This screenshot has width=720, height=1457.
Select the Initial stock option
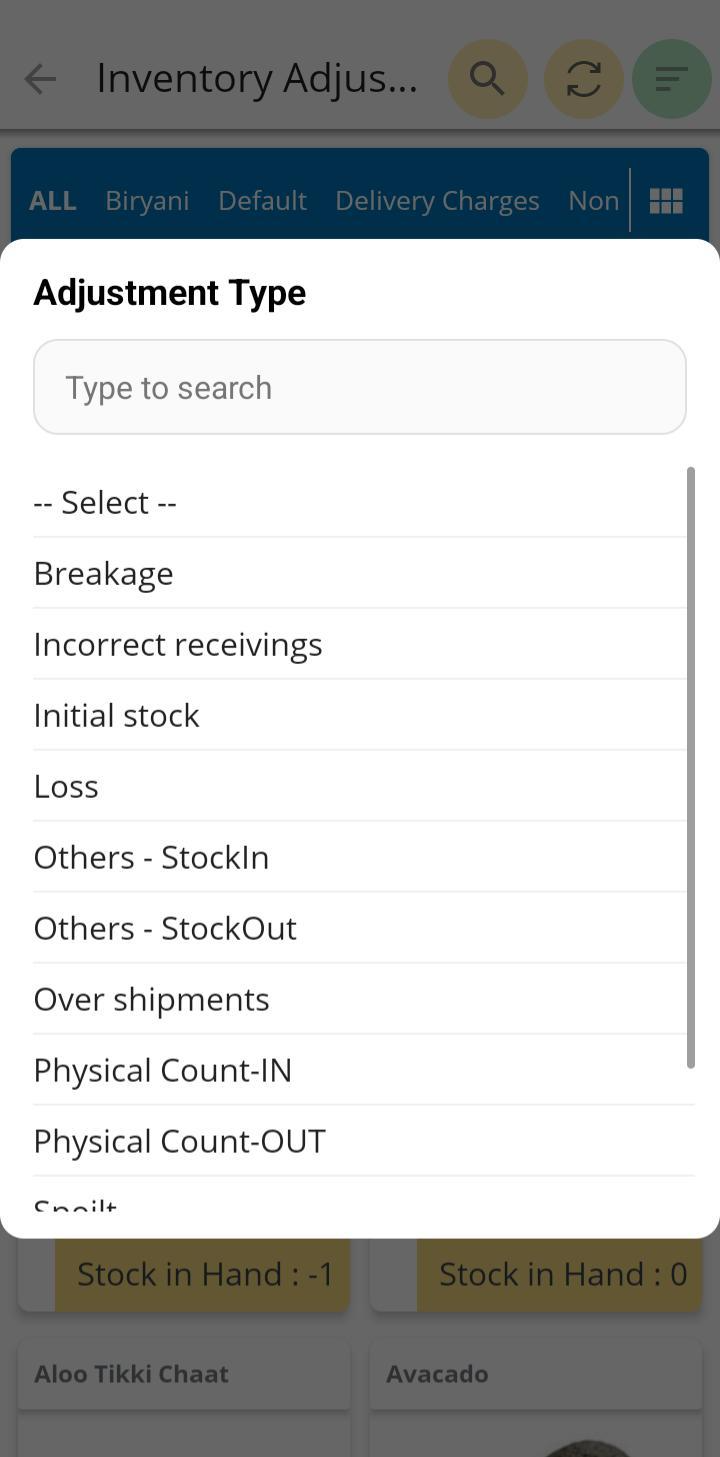point(117,716)
